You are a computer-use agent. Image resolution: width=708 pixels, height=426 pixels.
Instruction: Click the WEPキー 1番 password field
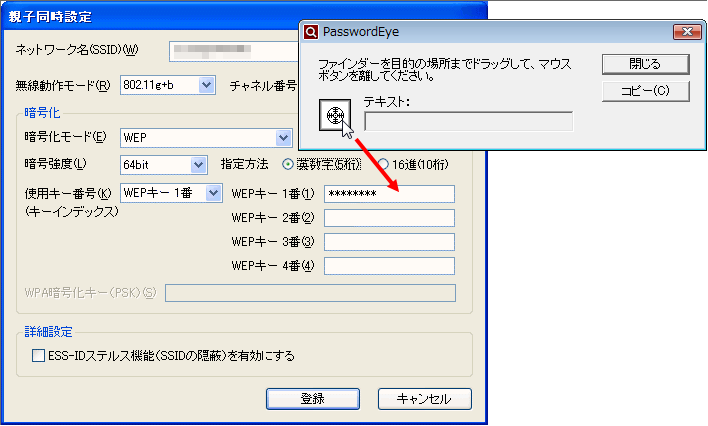click(x=389, y=194)
